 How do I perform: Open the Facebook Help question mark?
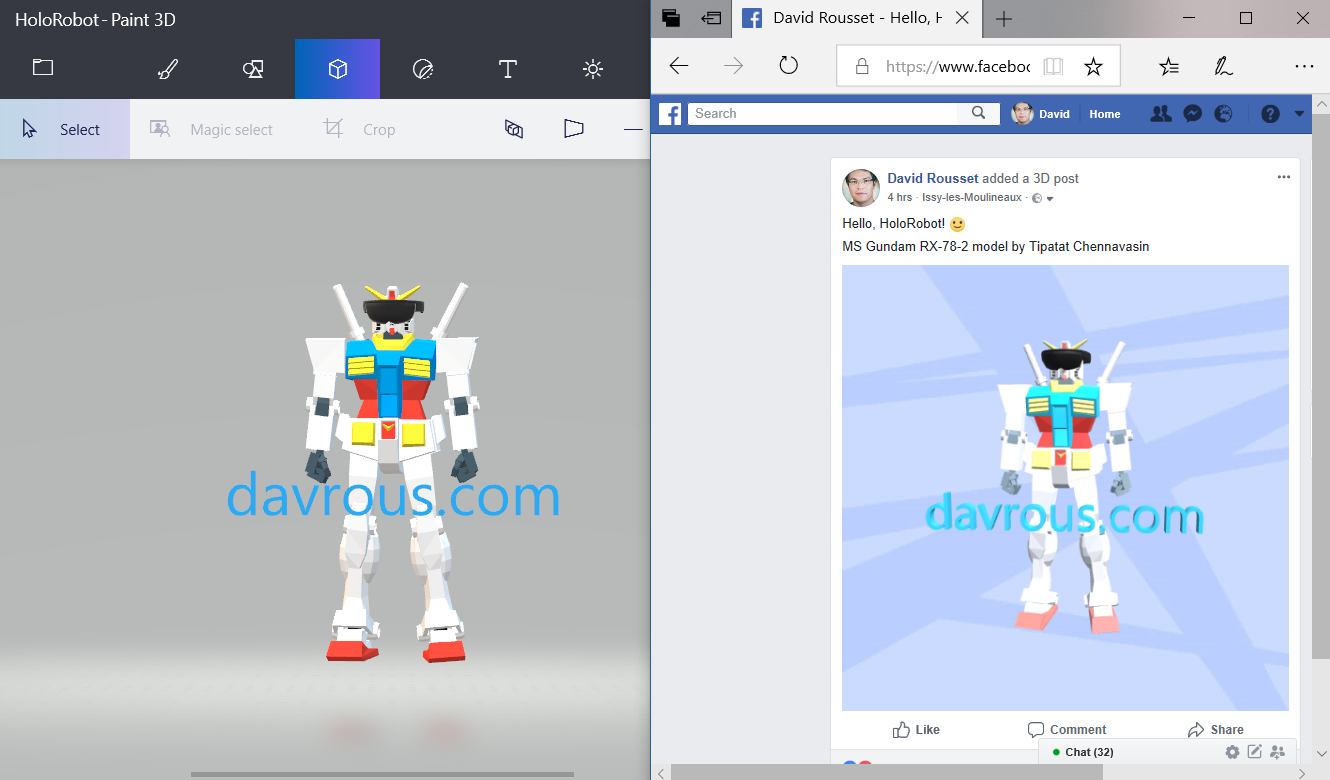[x=1270, y=114]
